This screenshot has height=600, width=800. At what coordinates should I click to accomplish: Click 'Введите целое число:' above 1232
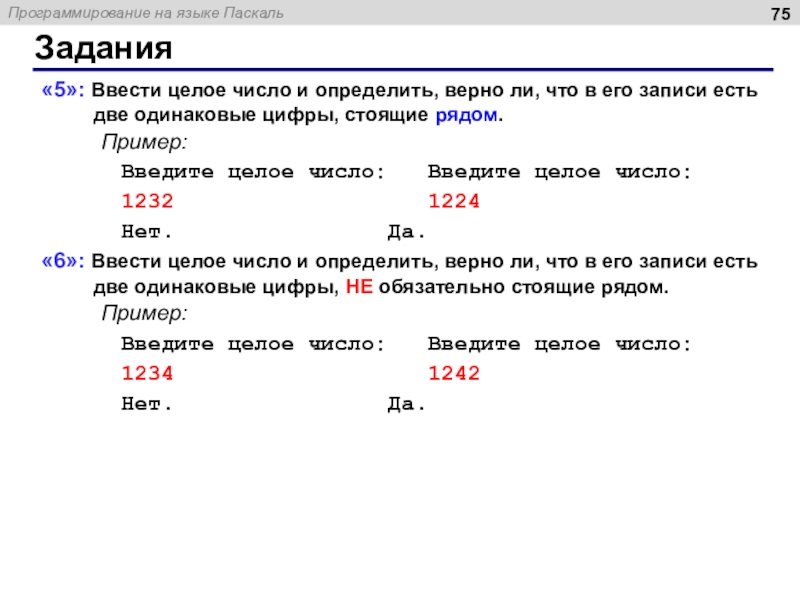point(253,172)
